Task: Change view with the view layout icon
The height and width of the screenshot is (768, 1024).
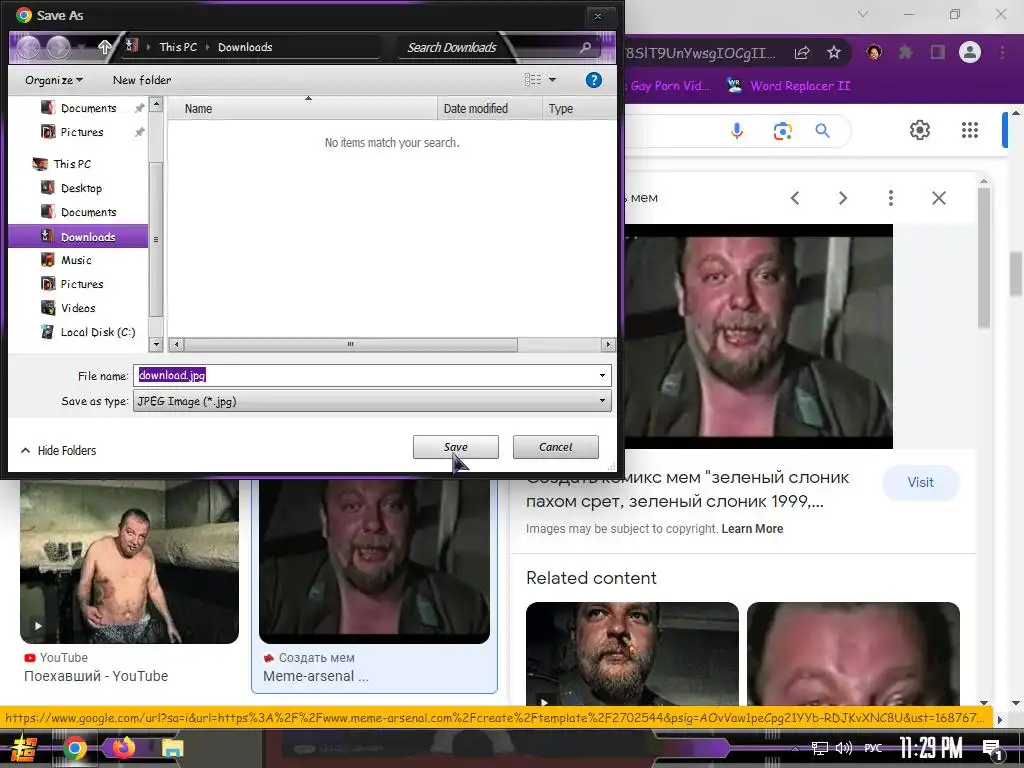Action: 533,80
